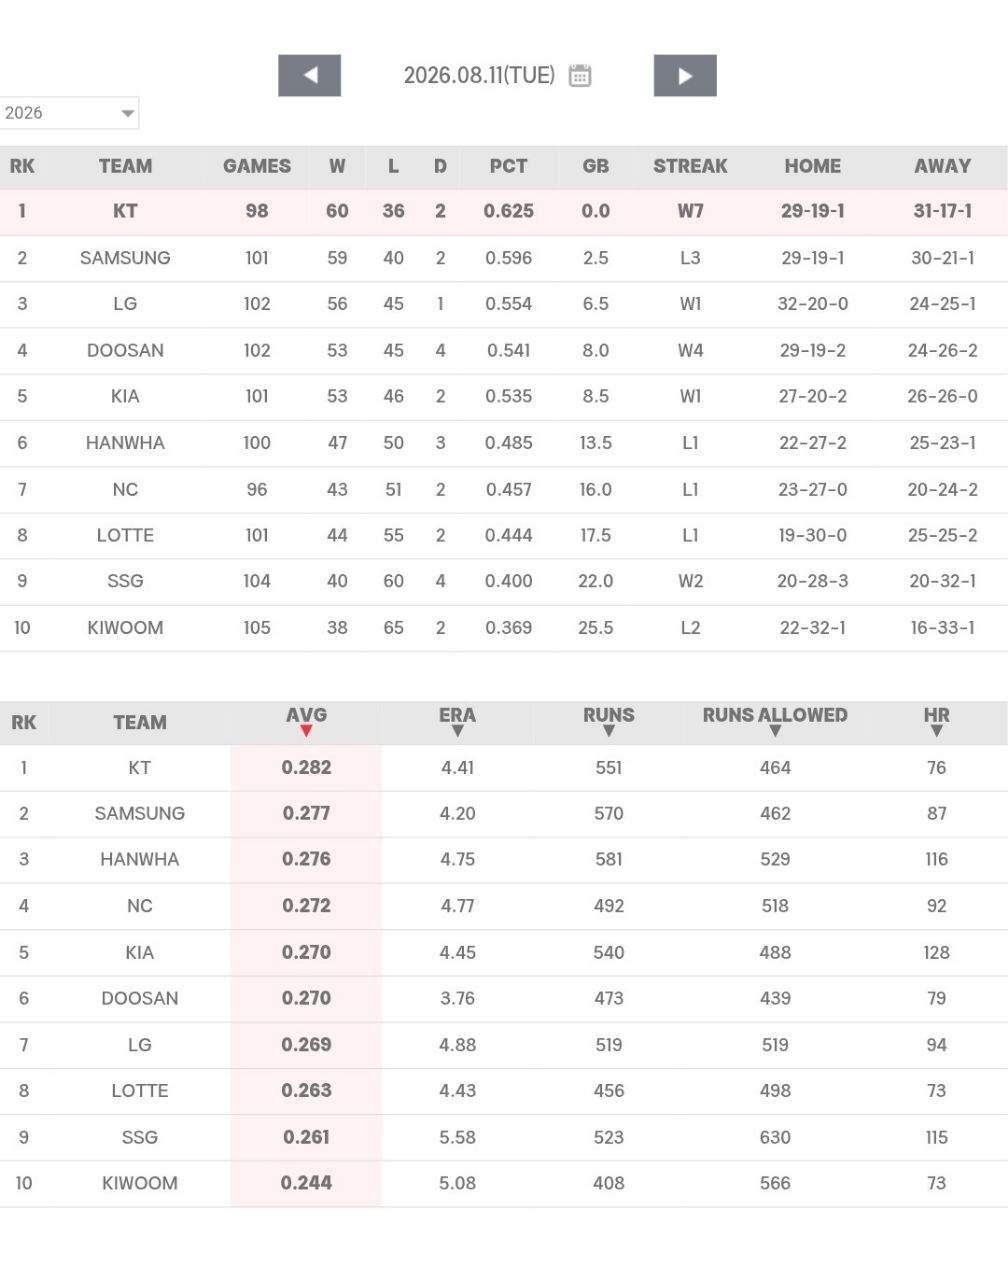Image resolution: width=1008 pixels, height=1280 pixels.
Task: Select the KT row in standings table
Action: (x=504, y=212)
